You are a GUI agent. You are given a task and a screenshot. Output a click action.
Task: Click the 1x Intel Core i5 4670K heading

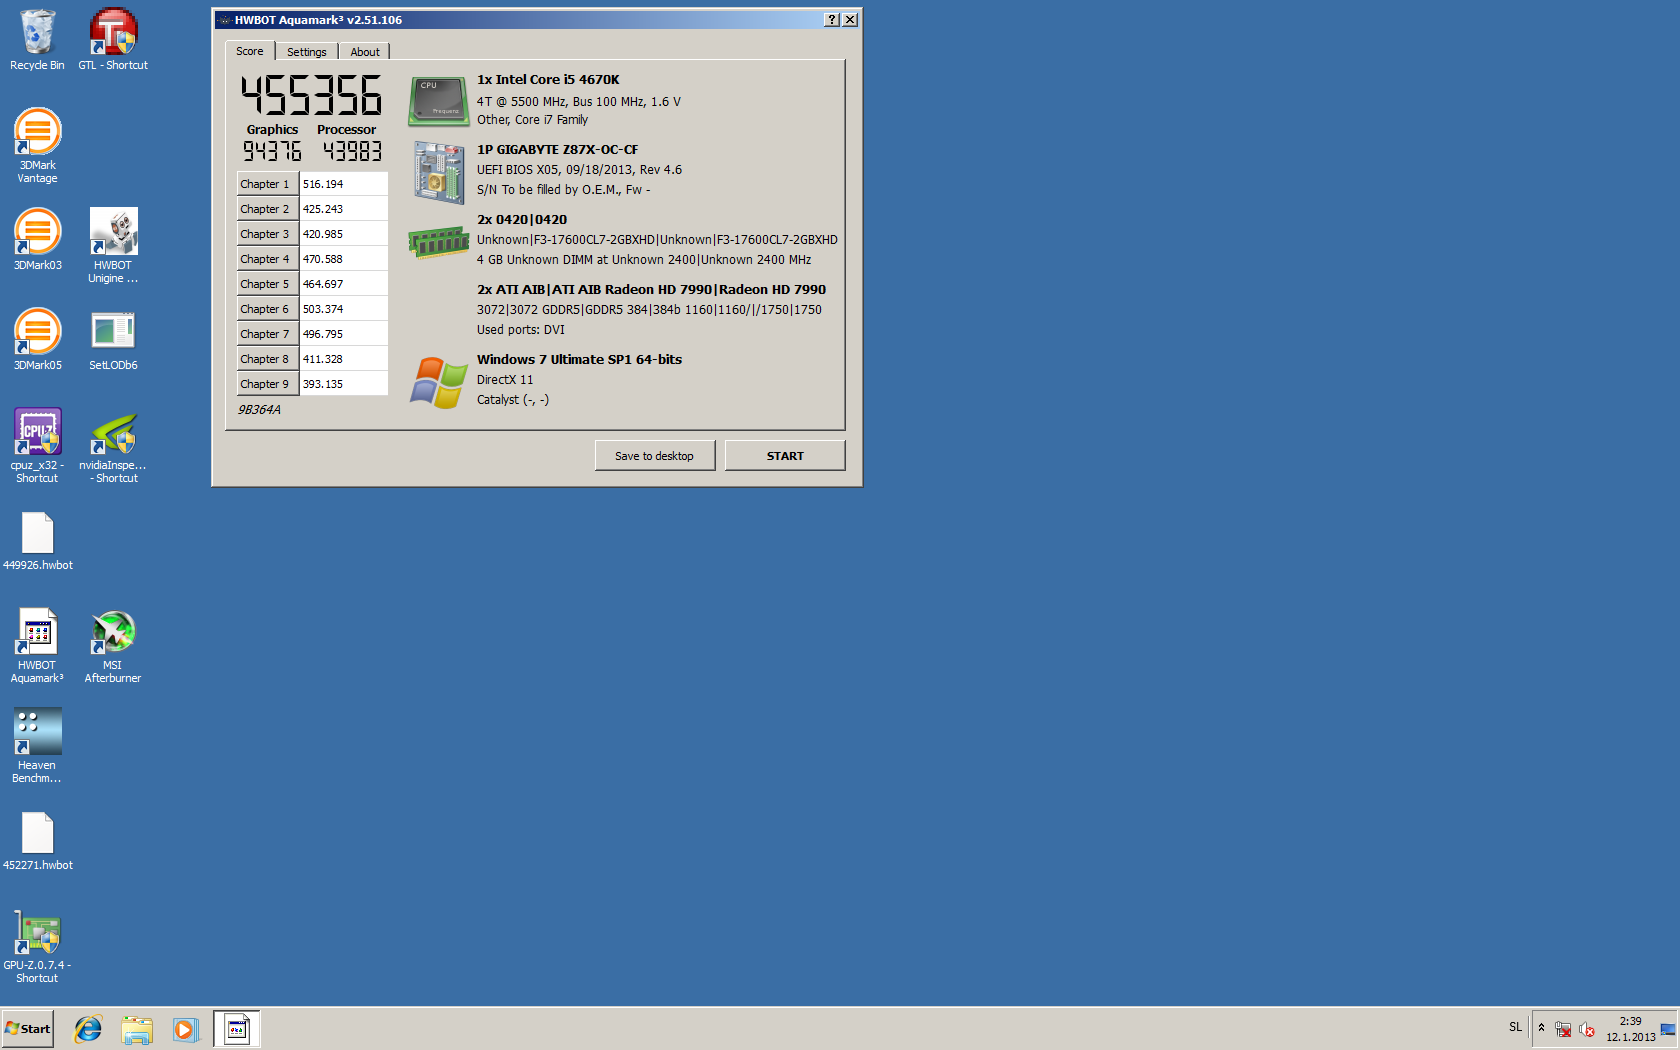(x=548, y=80)
